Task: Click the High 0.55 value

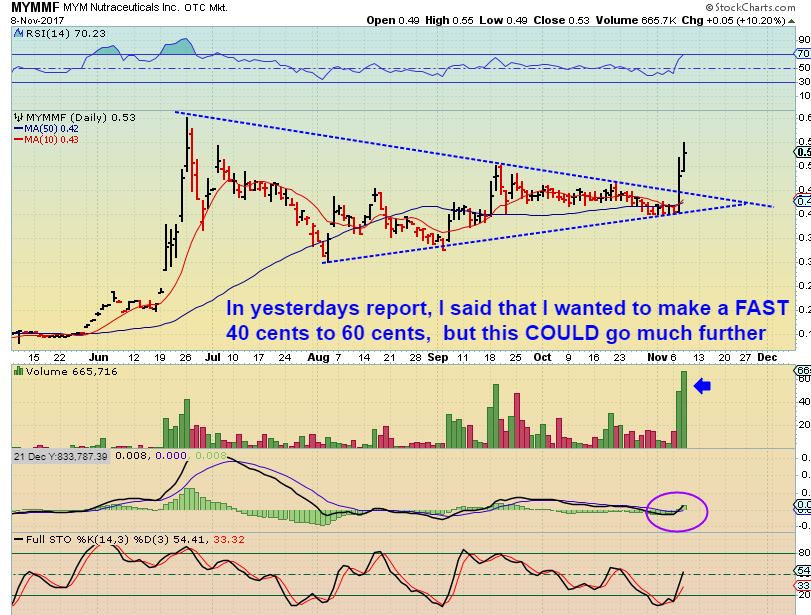Action: click(x=449, y=21)
